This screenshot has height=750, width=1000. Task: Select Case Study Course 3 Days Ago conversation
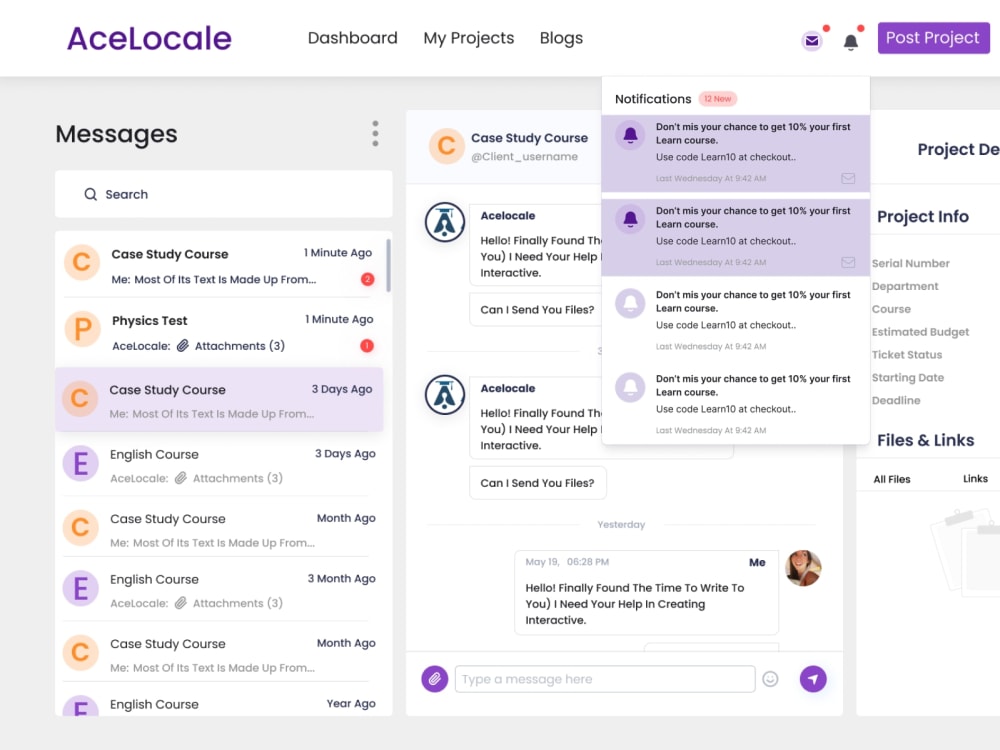219,400
